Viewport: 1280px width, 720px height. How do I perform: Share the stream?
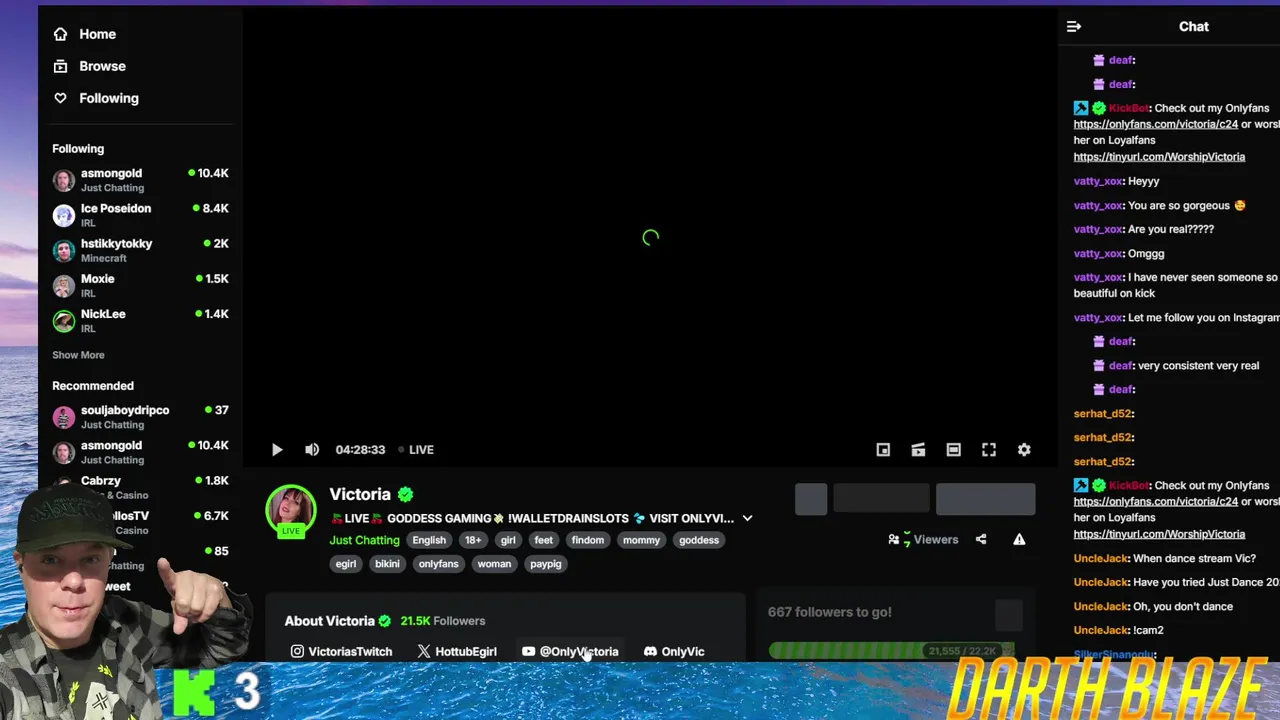pos(981,539)
